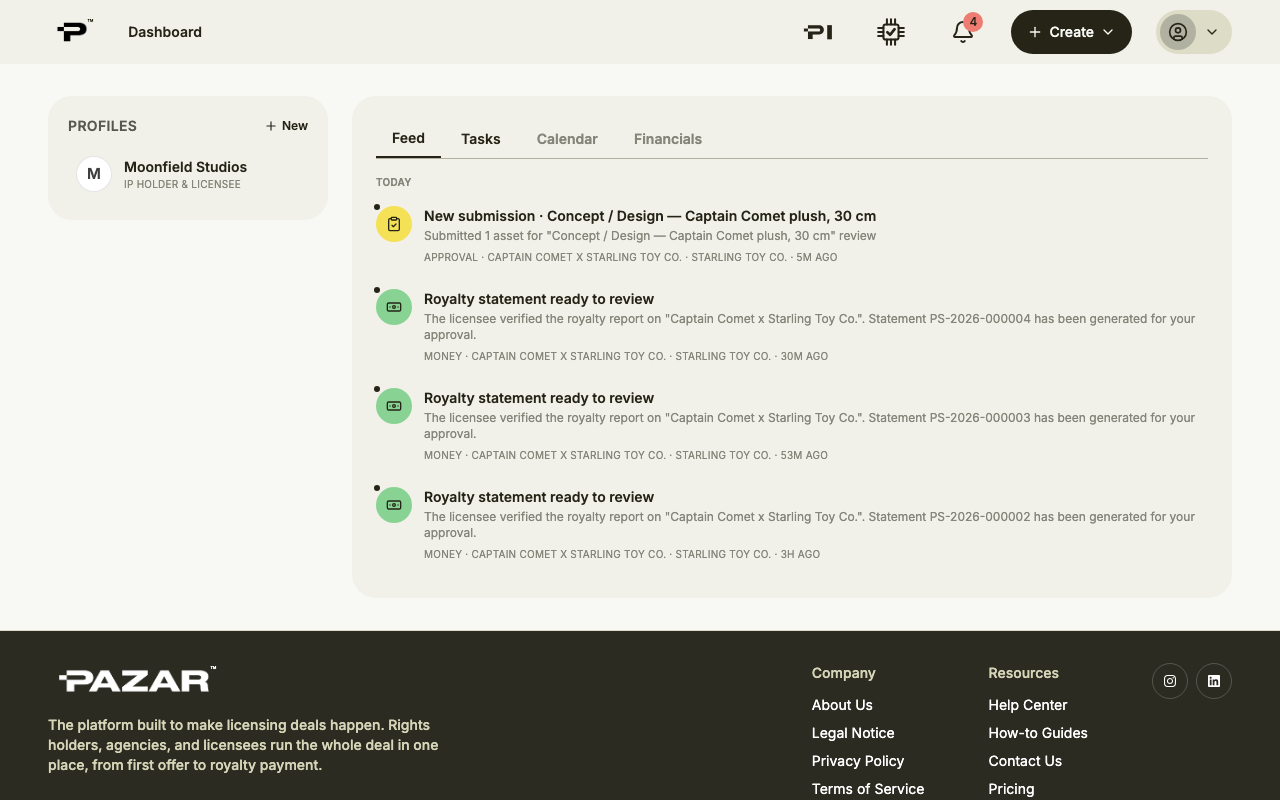Click the statement PS-2026-000004 description text
1280x800 pixels.
[810, 327]
